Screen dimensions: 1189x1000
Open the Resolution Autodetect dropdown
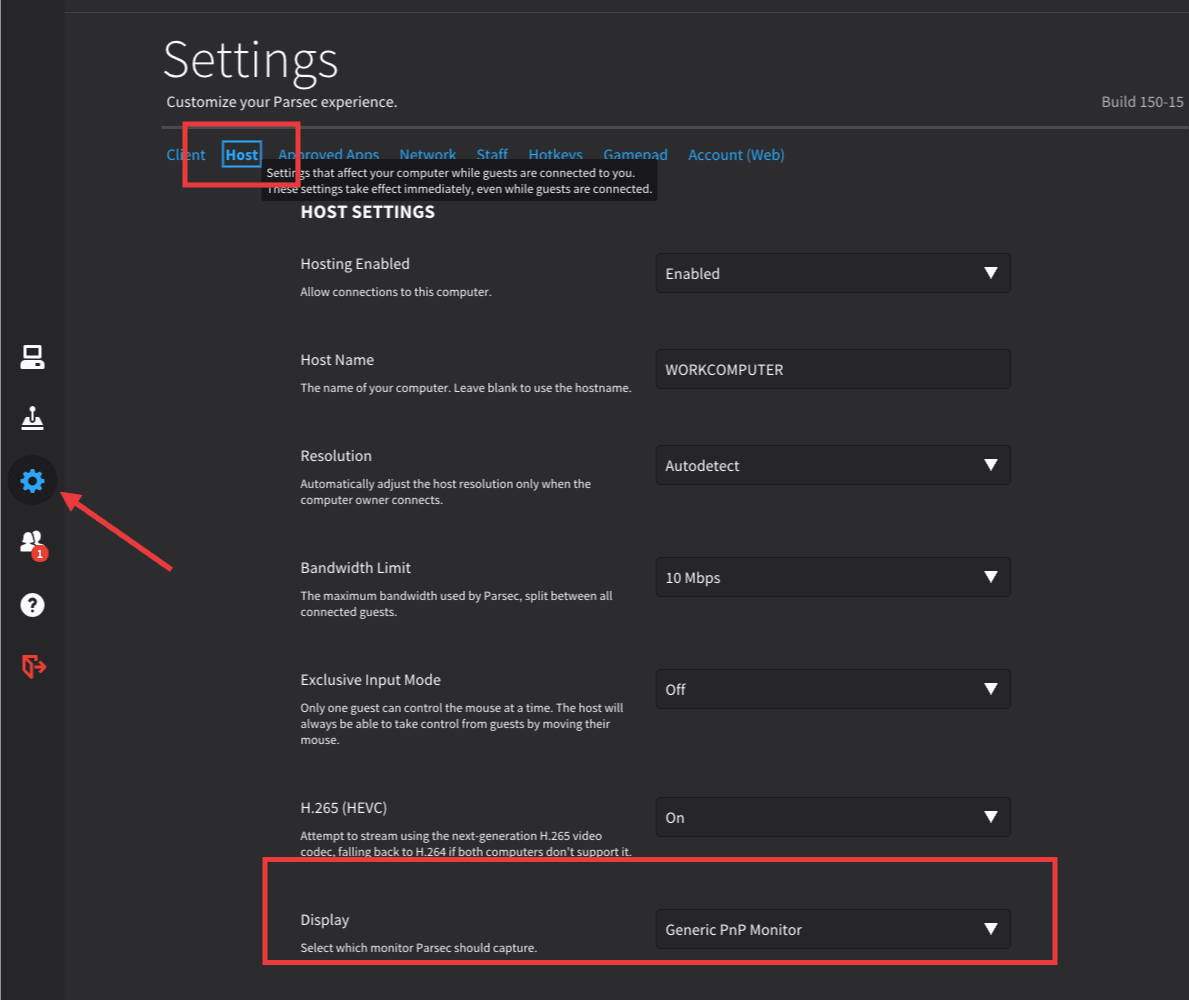pyautogui.click(x=832, y=465)
